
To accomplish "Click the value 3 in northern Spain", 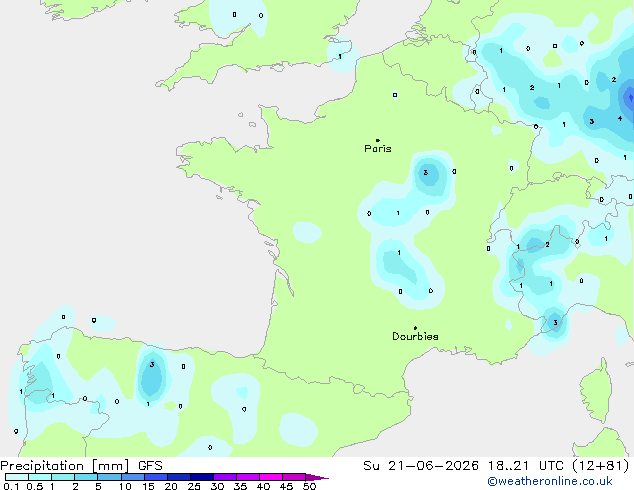I will 152,364.
